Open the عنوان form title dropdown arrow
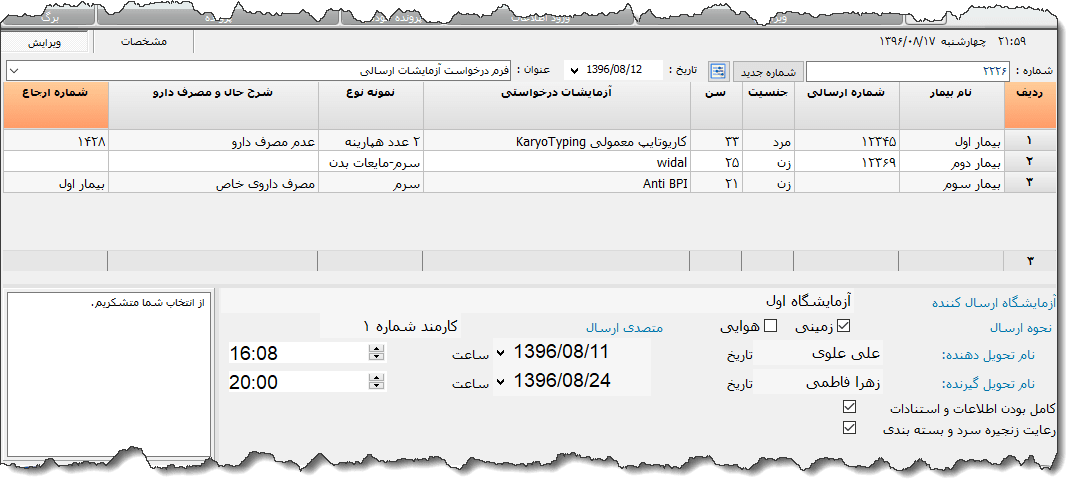The width and height of the screenshot is (1067, 479). click(16, 70)
